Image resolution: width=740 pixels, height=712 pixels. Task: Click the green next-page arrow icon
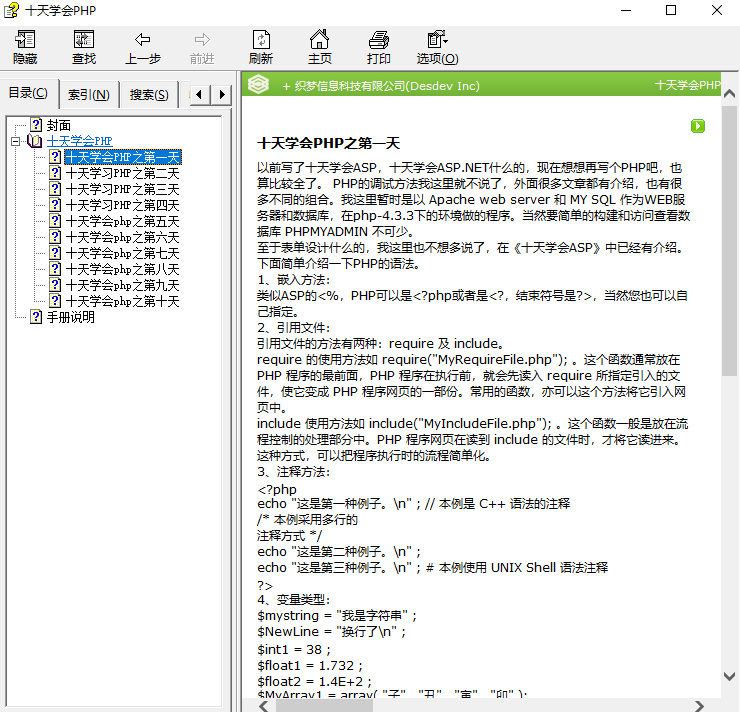[x=698, y=126]
